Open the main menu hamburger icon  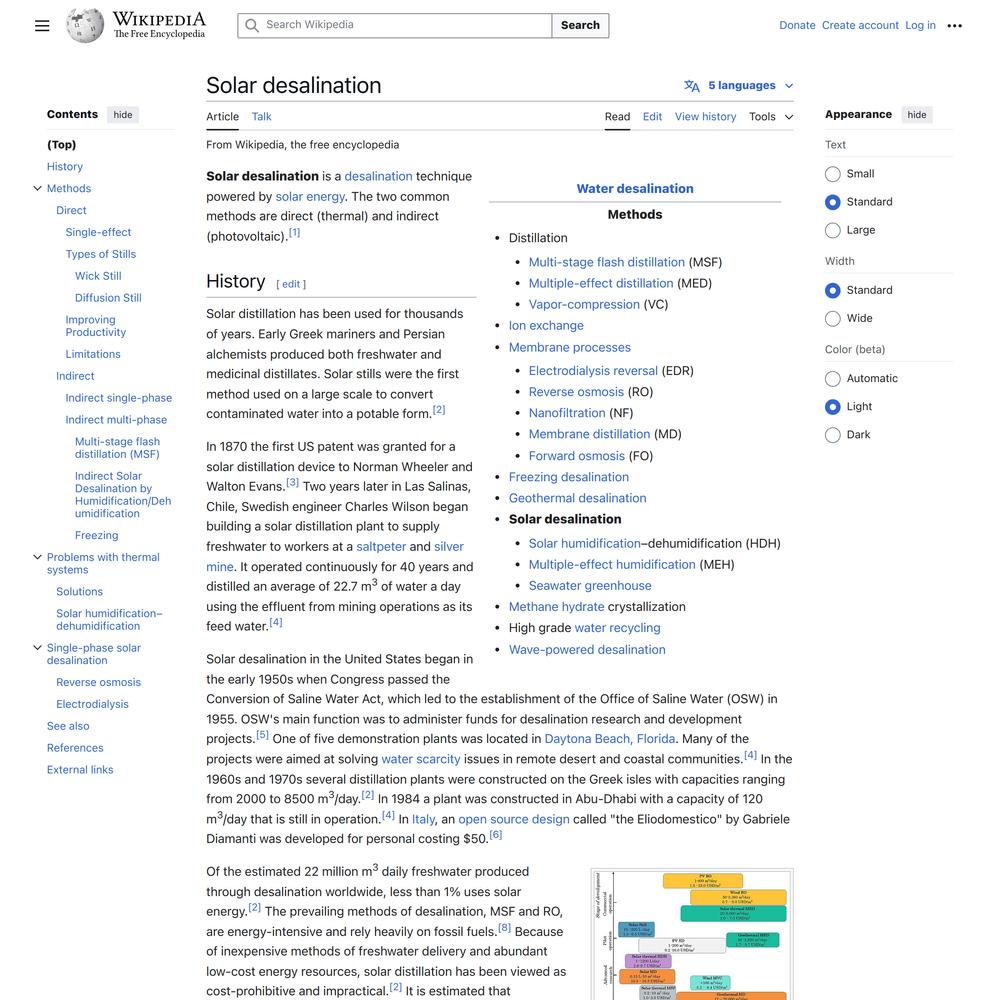point(42,26)
